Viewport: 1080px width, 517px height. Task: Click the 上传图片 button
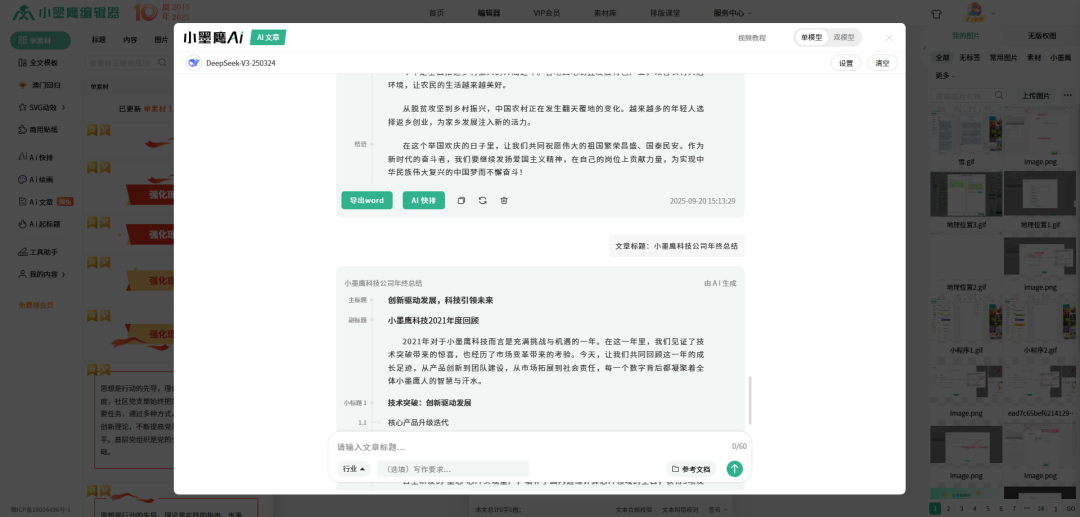click(x=1036, y=96)
